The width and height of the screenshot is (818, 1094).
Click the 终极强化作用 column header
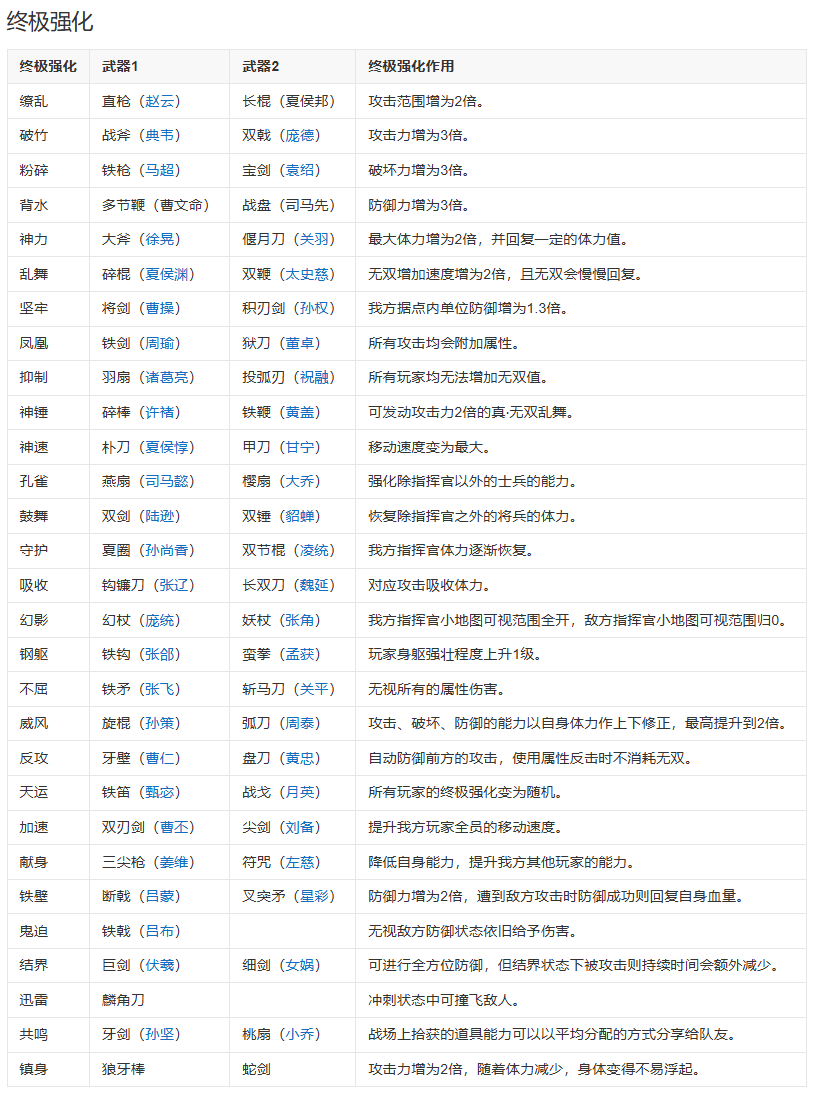coord(410,66)
